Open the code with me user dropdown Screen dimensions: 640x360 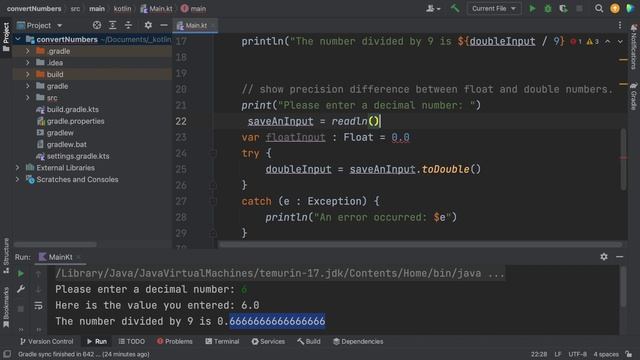click(433, 9)
